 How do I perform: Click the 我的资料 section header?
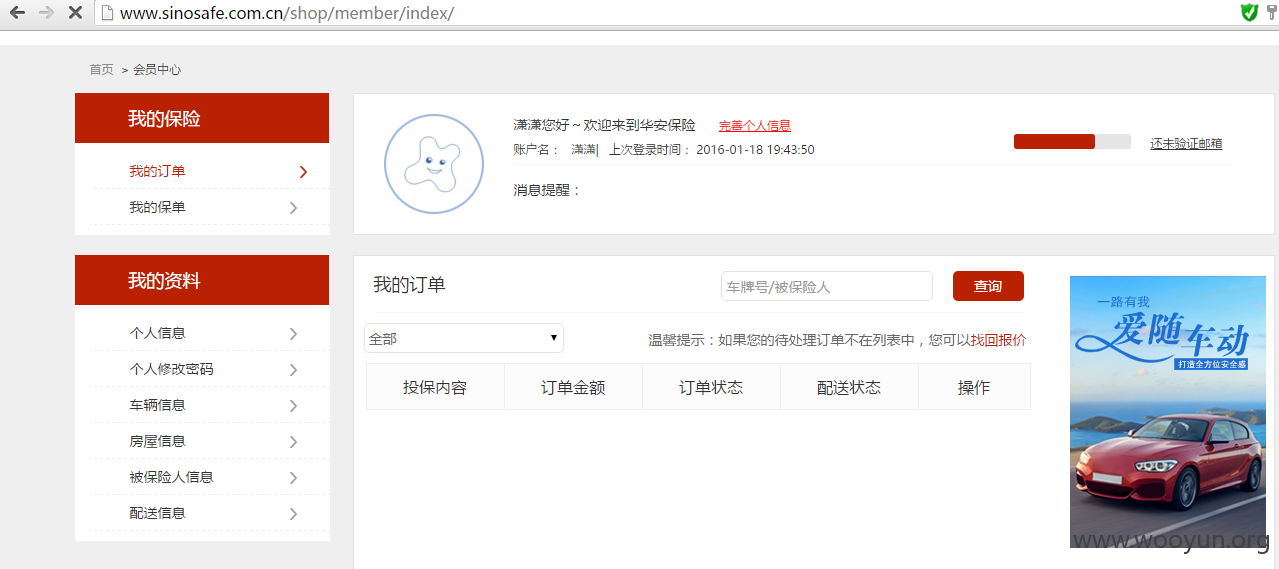point(202,280)
